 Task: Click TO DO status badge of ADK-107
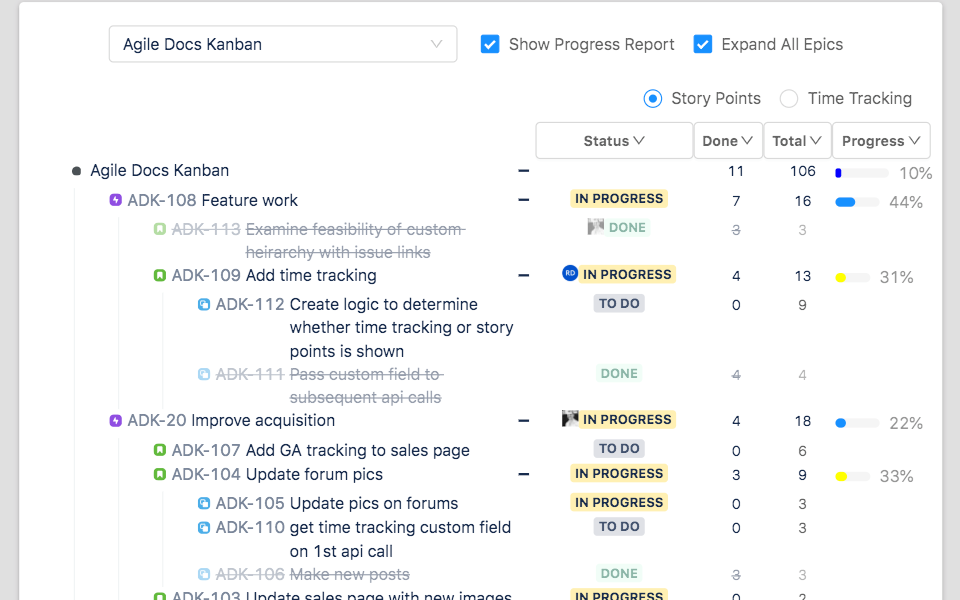[x=619, y=449]
